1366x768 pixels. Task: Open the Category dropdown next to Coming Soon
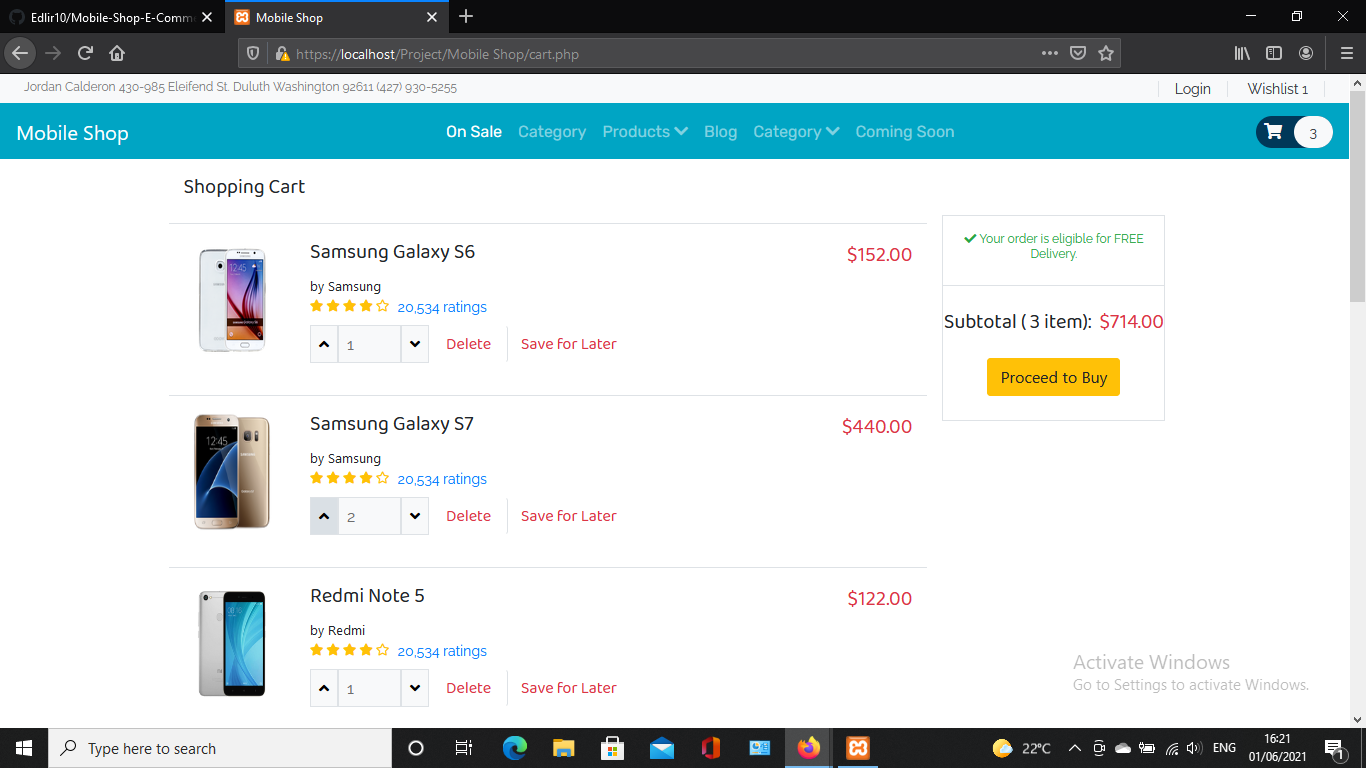point(796,131)
